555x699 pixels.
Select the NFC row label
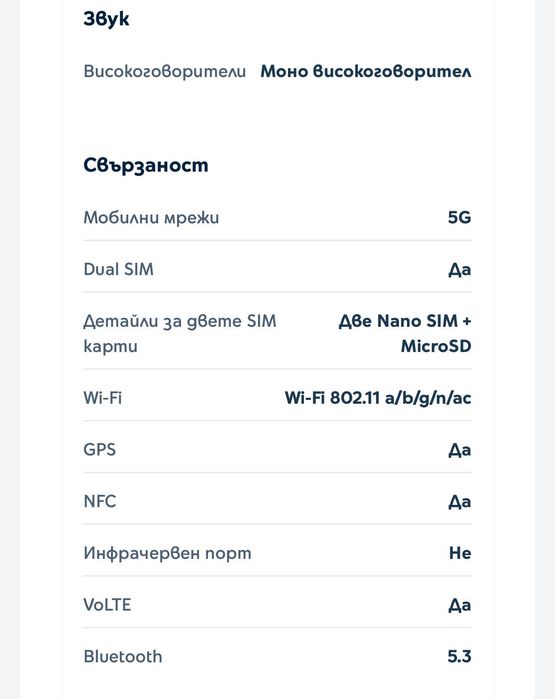point(100,502)
